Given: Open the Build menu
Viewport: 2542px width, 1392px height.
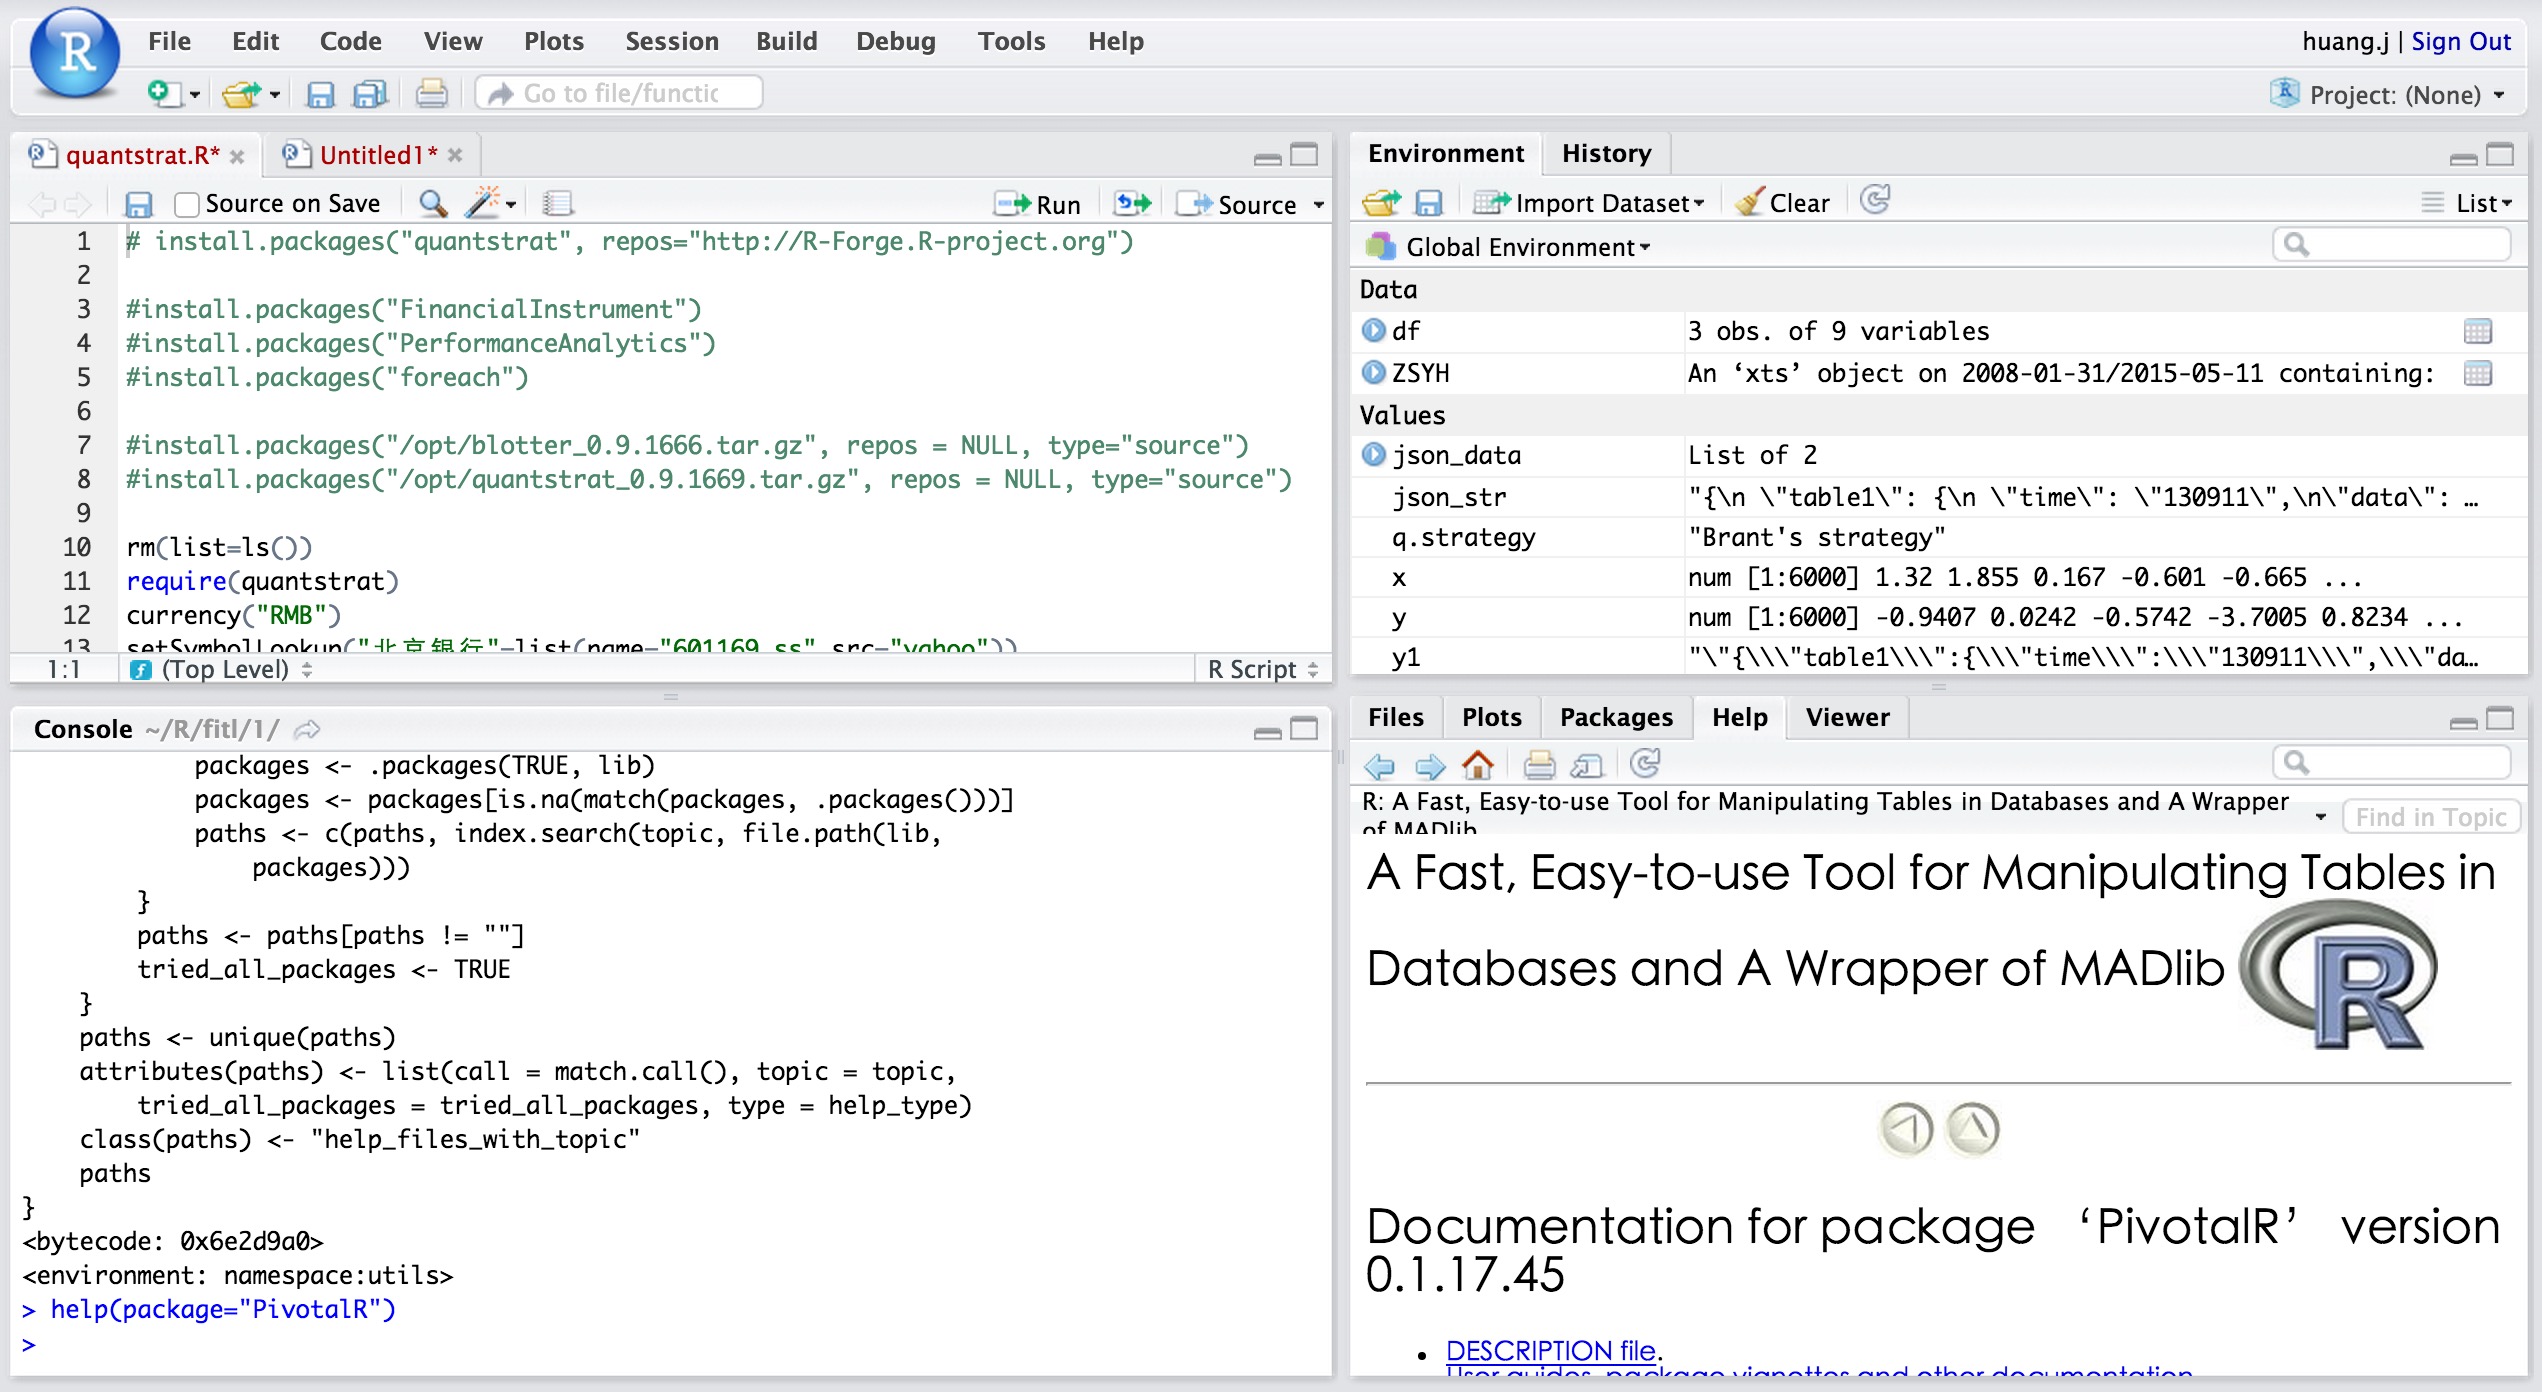Looking at the screenshot, I should coord(786,41).
